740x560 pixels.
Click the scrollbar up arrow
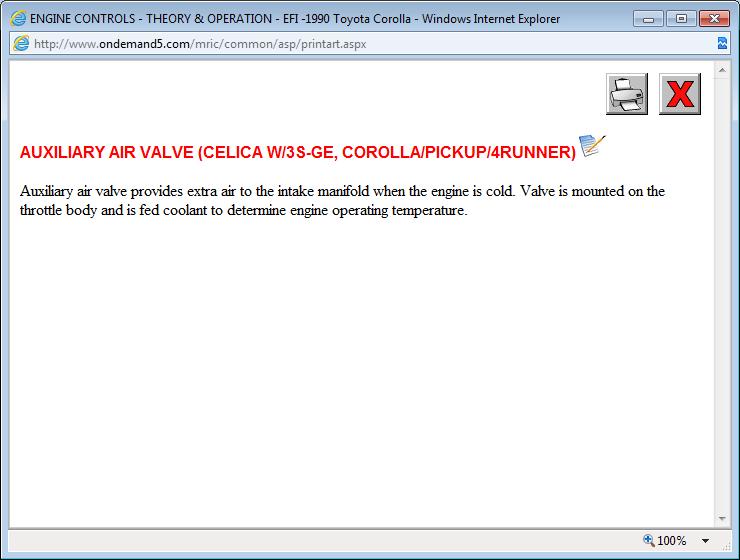(x=722, y=70)
